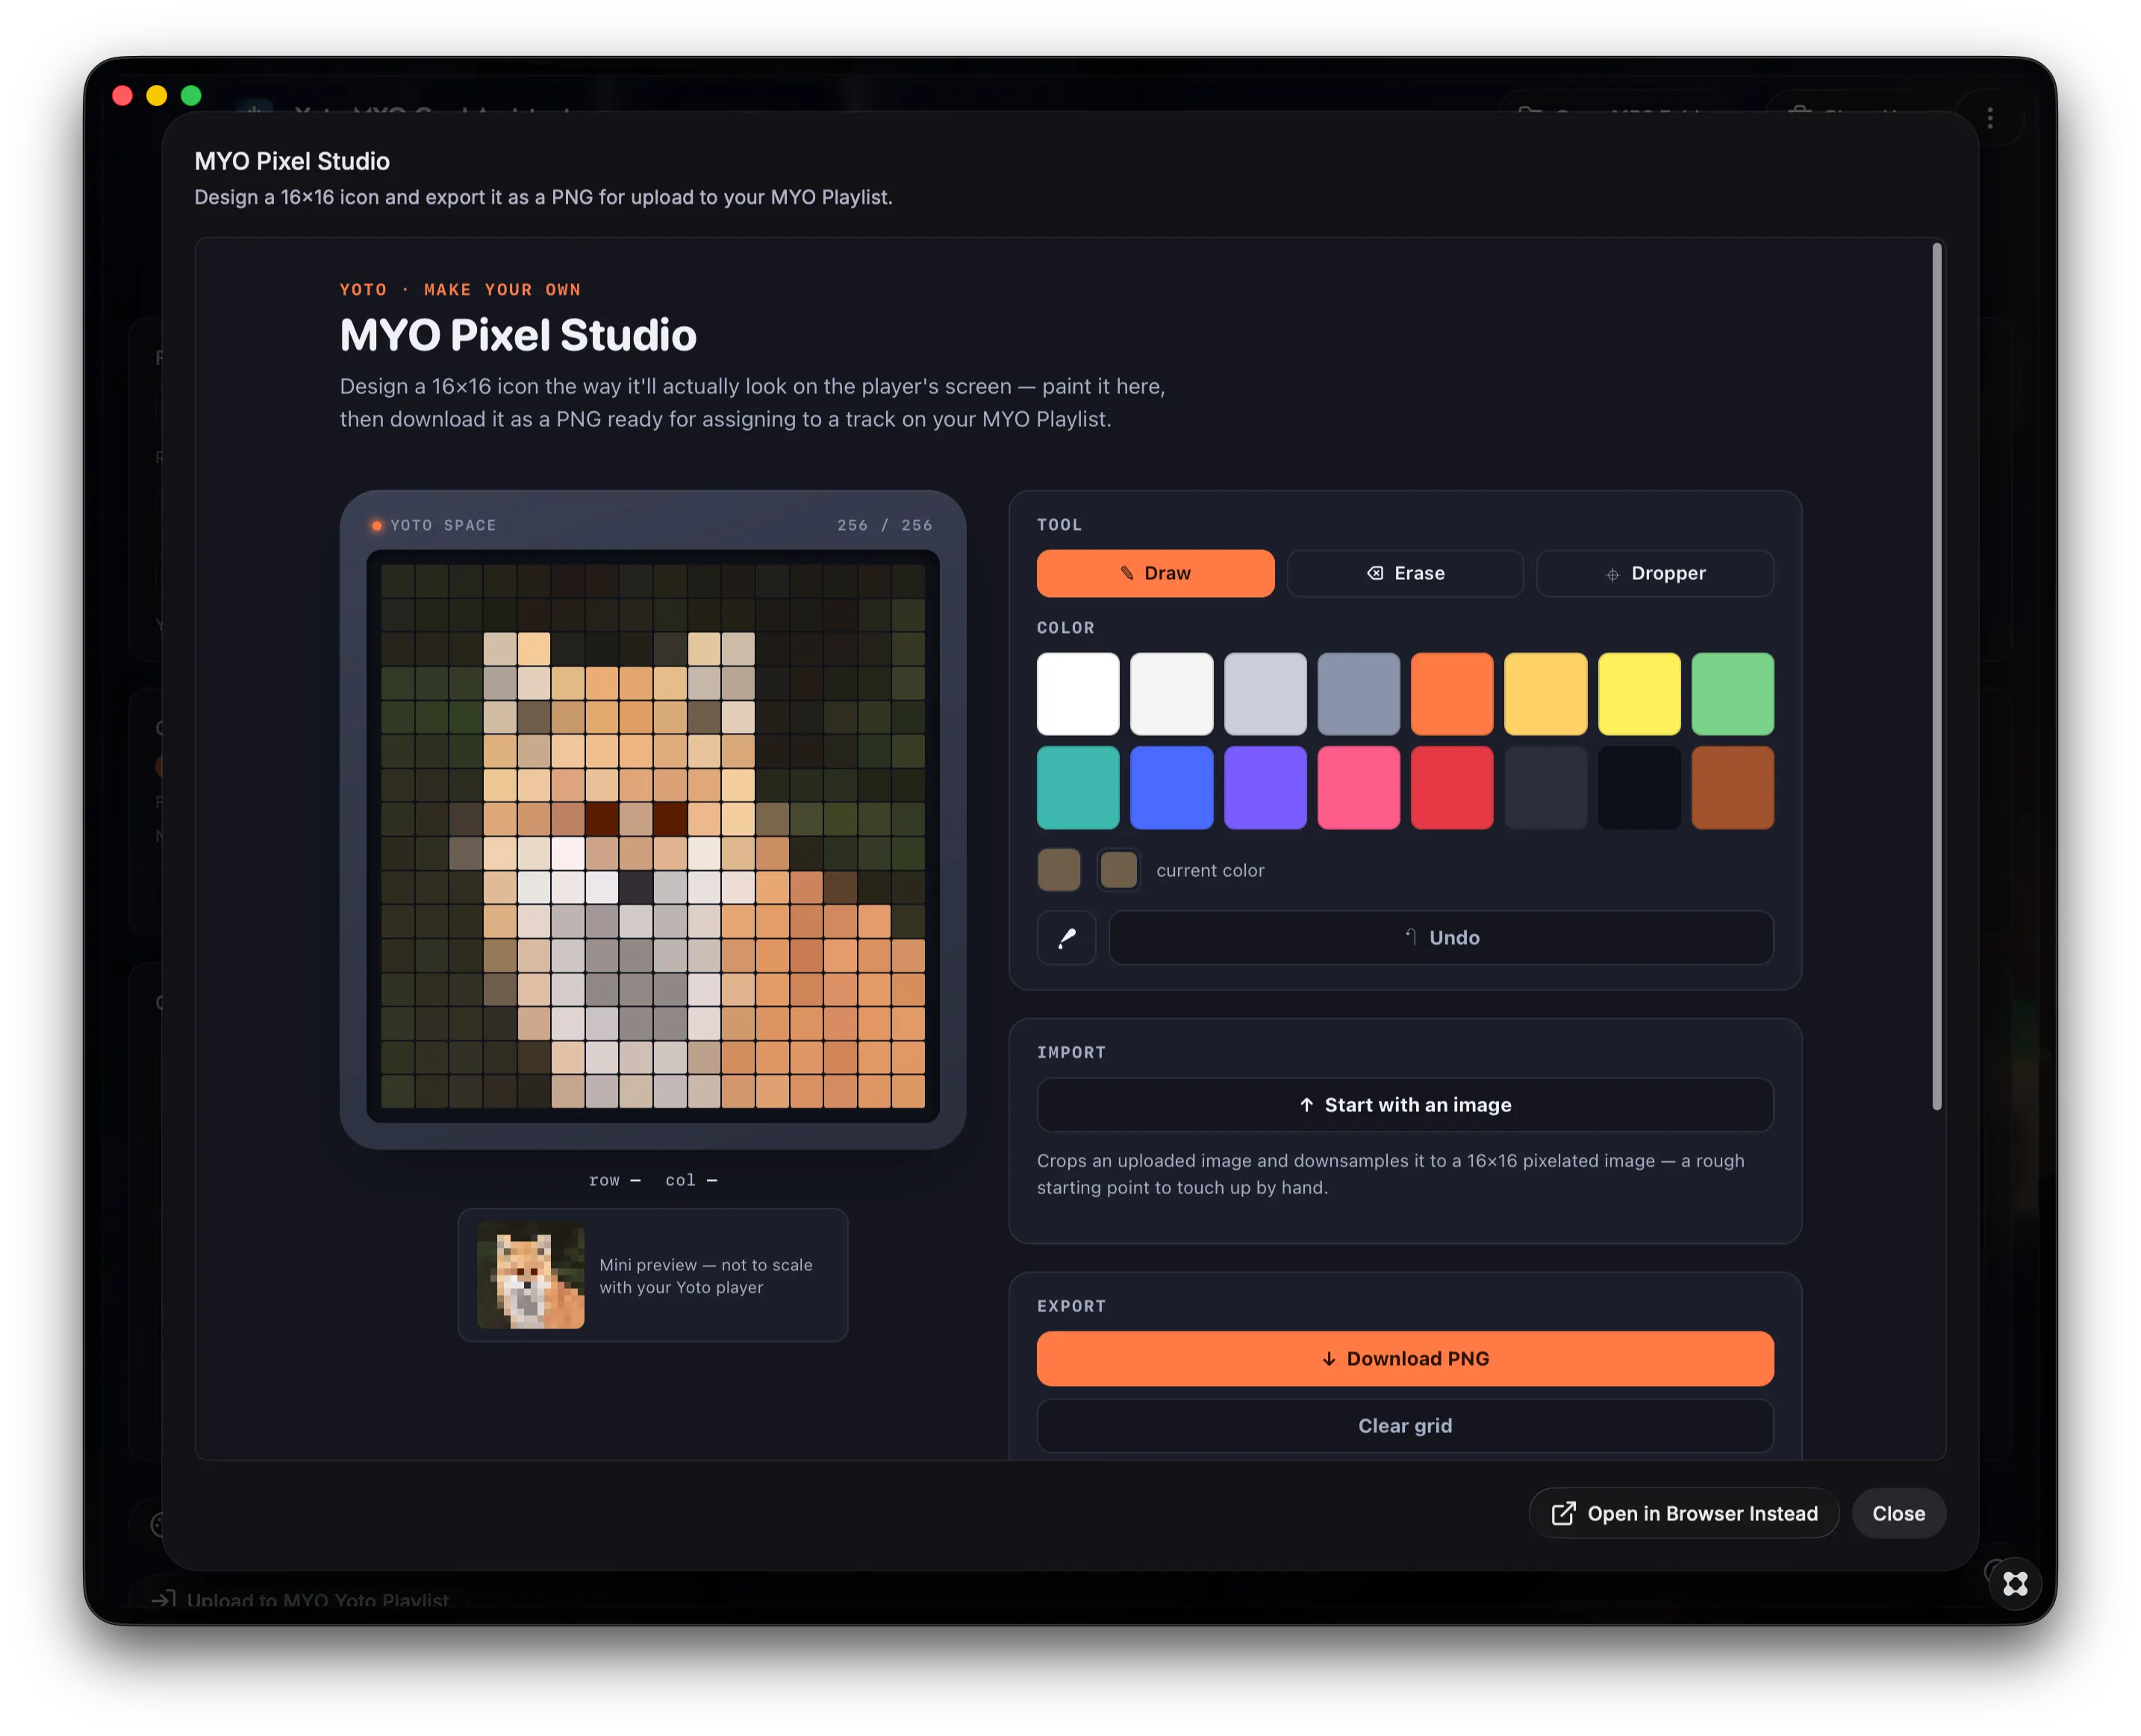The width and height of the screenshot is (2141, 1736).
Task: Open in Browser Instead
Action: 1684,1513
